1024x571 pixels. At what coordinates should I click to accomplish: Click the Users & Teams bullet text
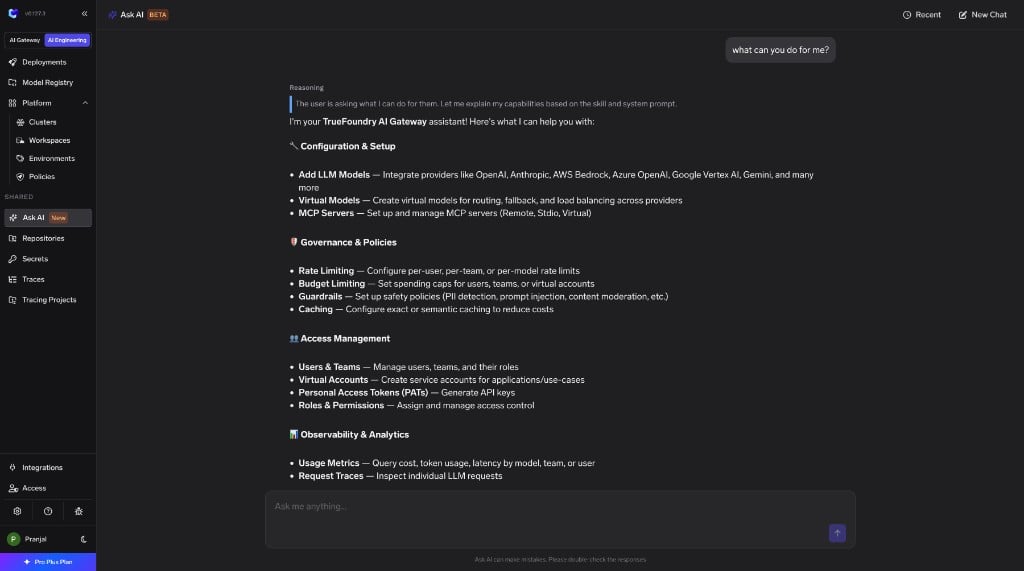point(408,367)
